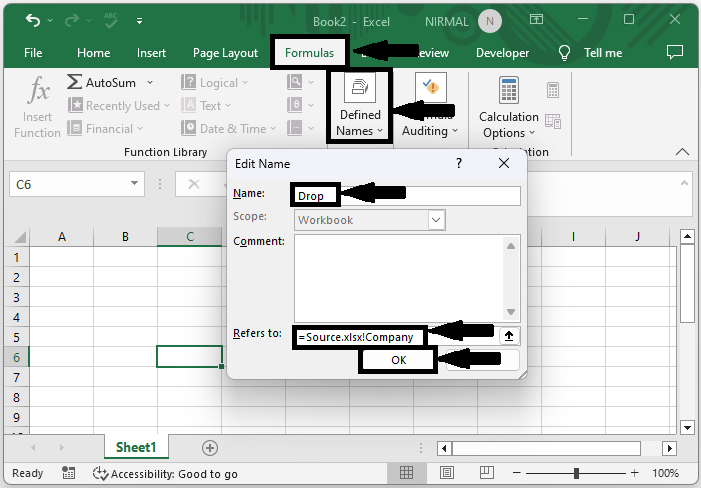Image resolution: width=701 pixels, height=488 pixels.
Task: Expand the Name Box dropdown
Action: coord(134,183)
